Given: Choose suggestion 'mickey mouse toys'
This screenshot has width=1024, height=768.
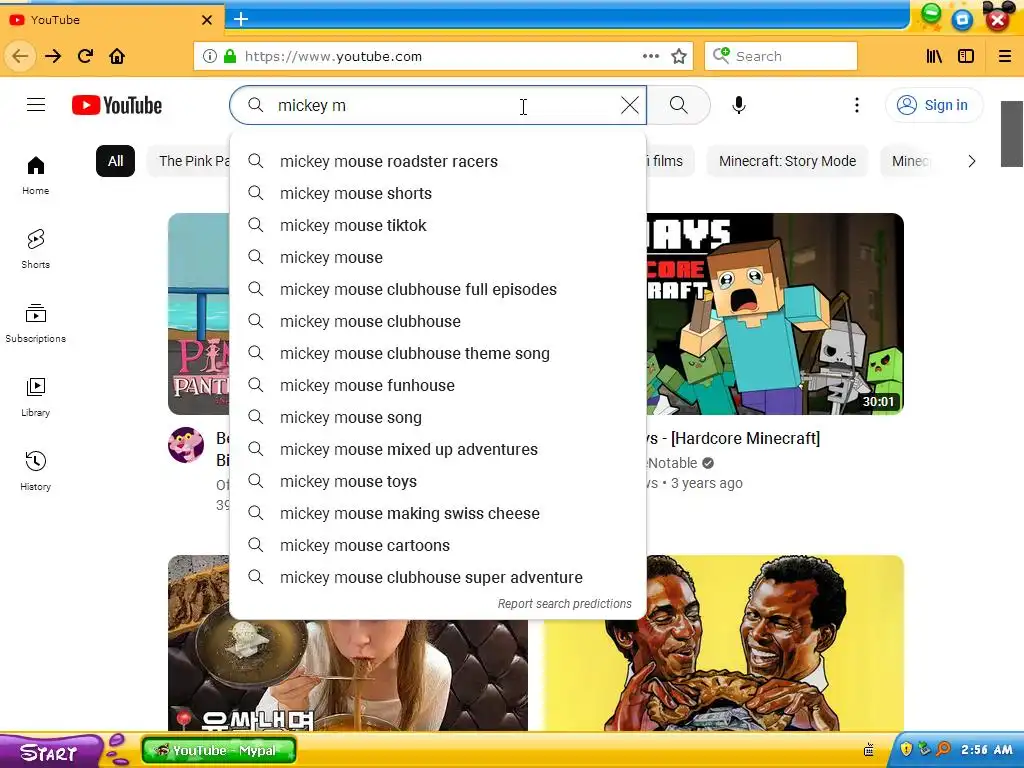Looking at the screenshot, I should [x=438, y=481].
